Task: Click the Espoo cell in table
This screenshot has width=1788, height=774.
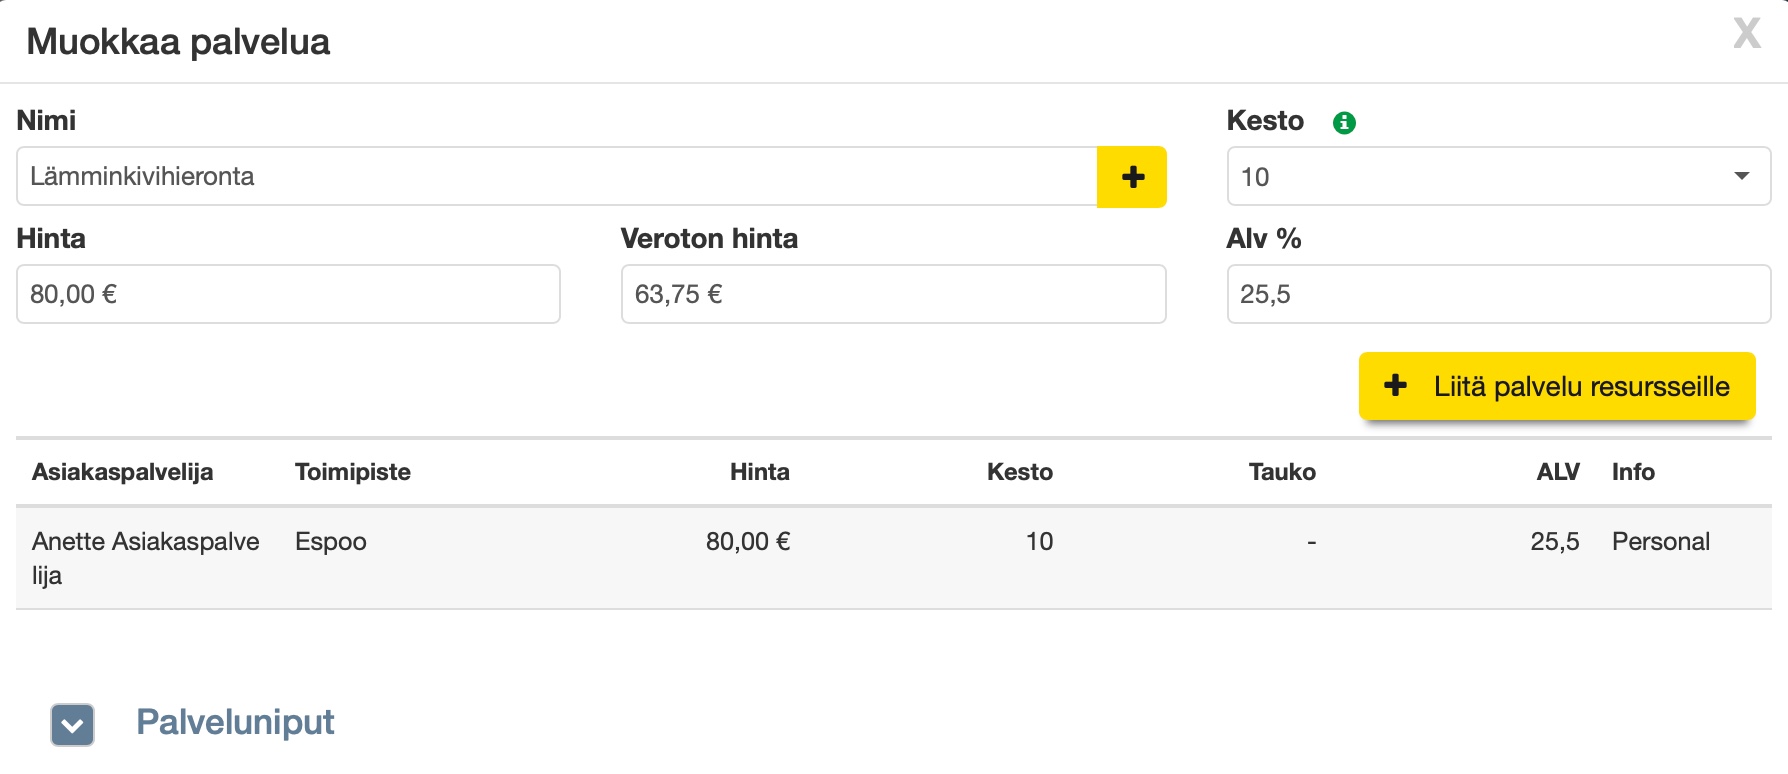Action: point(331,542)
